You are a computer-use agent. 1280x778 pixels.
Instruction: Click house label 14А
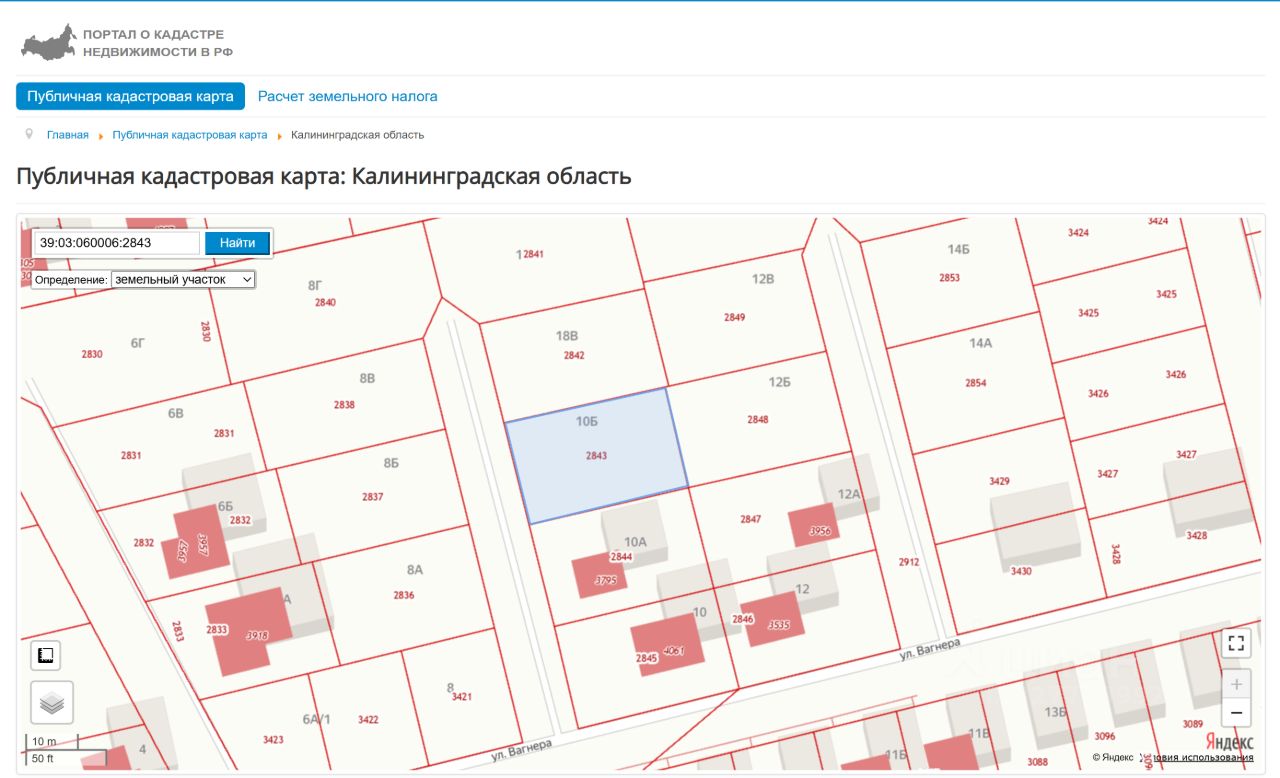pyautogui.click(x=981, y=343)
